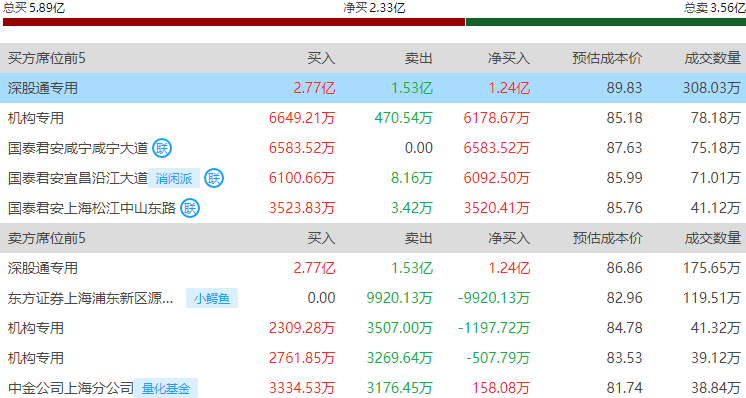
Task: Click 预估成本价 header in seller table
Action: [x=608, y=238]
